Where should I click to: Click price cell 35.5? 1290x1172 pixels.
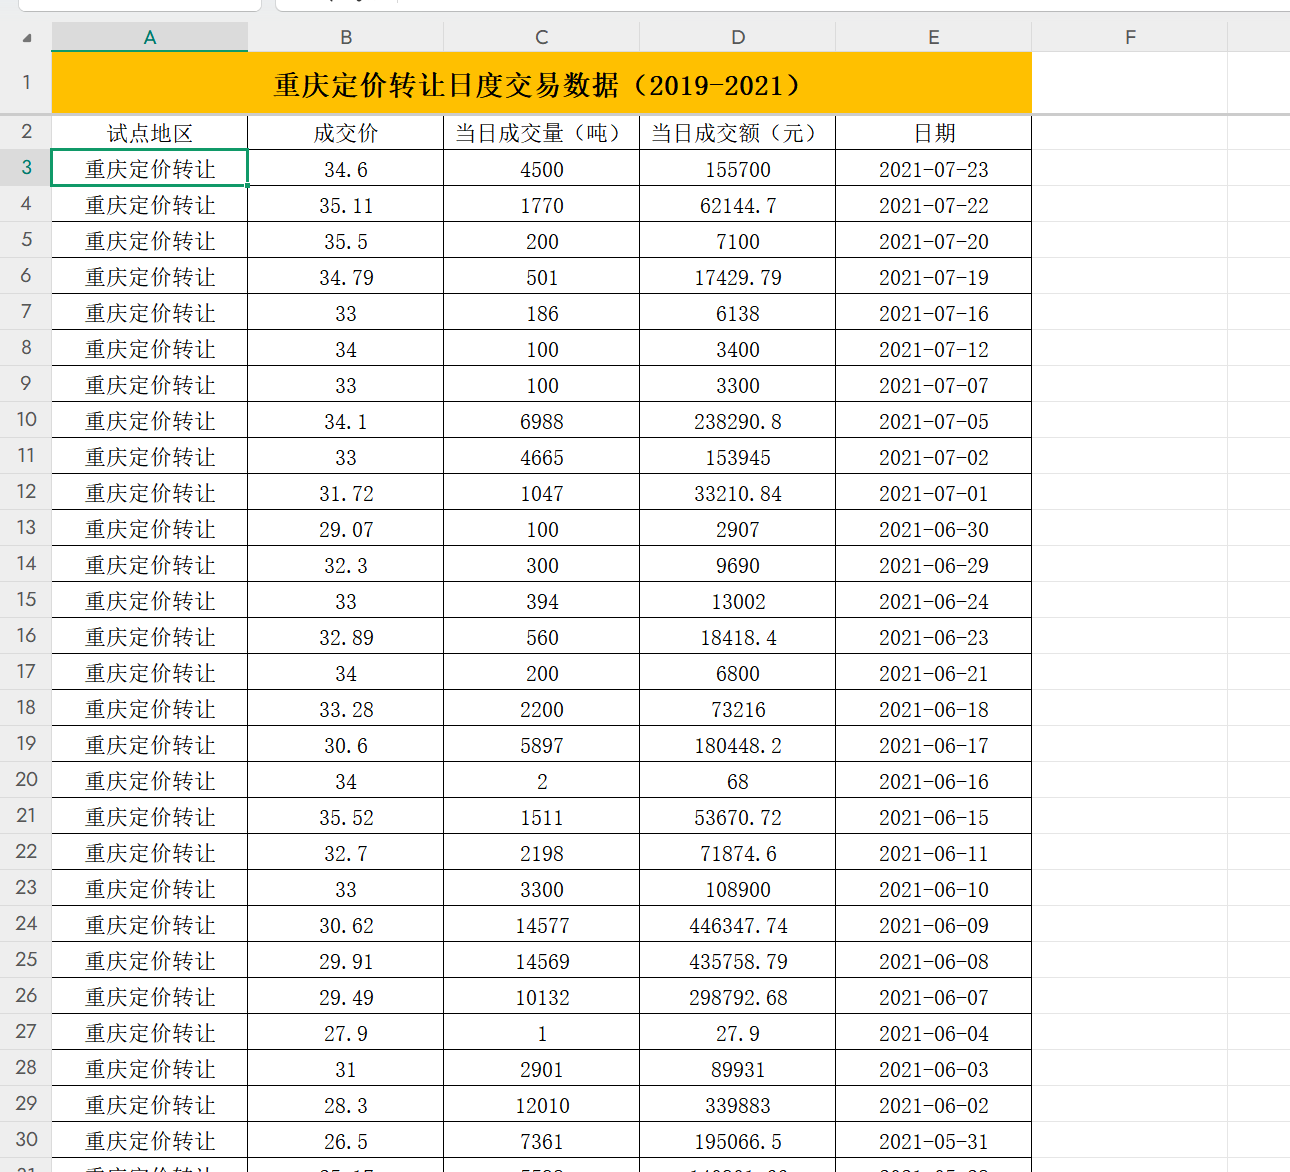tap(346, 241)
